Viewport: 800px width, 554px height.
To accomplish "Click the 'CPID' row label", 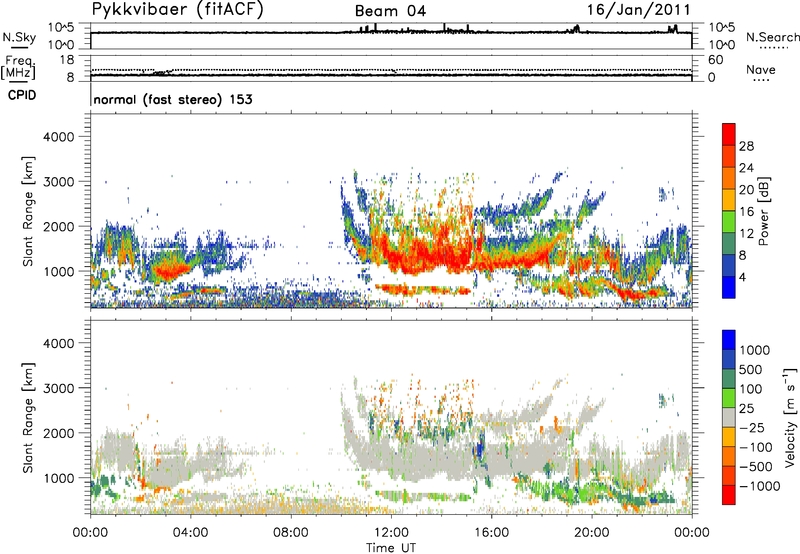I will click(22, 95).
